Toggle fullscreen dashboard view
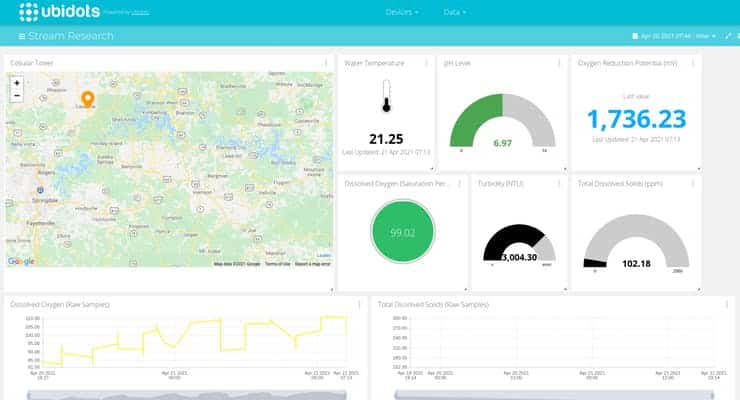This screenshot has width=740, height=400. coord(728,36)
